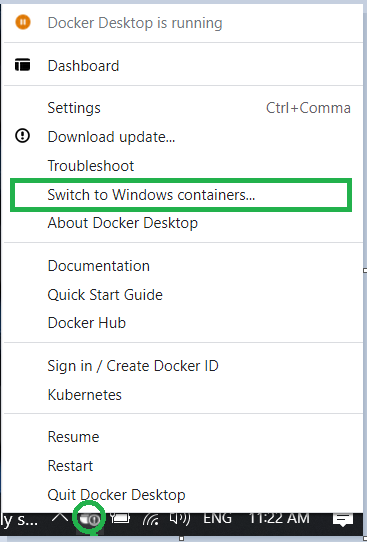Click the update alert exclamation icon
Image resolution: width=367 pixels, height=542 pixels.
(x=22, y=136)
